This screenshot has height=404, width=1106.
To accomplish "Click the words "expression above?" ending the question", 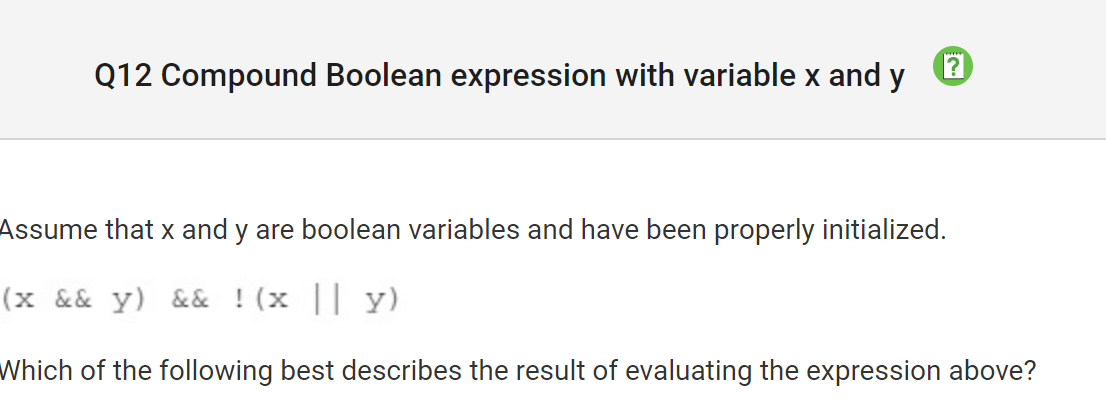I will point(920,371).
